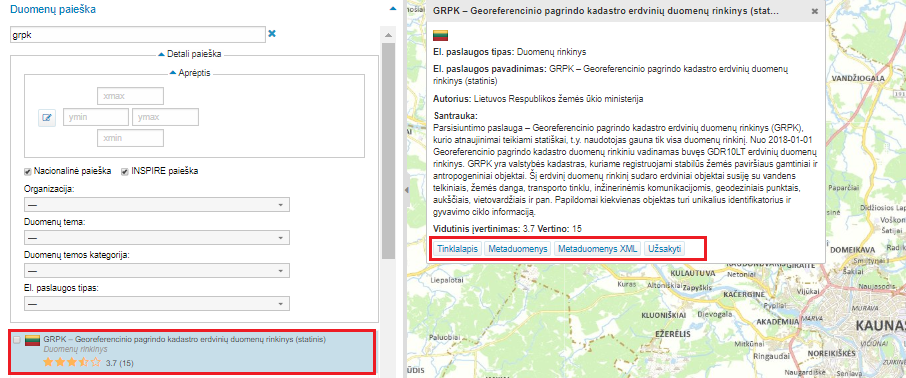
Task: Open the Organizacija dropdown
Action: [157, 205]
